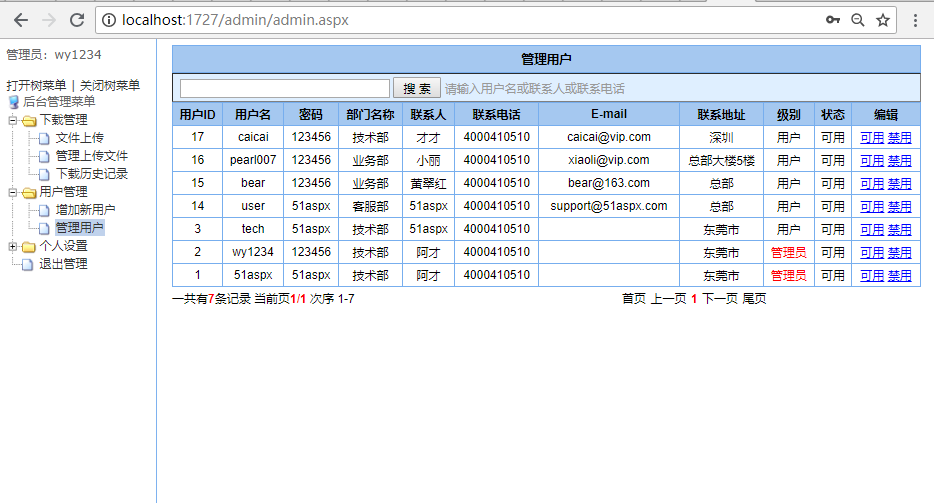The image size is (934, 503).
Task: Click the 用户名 column header
Action: point(253,114)
